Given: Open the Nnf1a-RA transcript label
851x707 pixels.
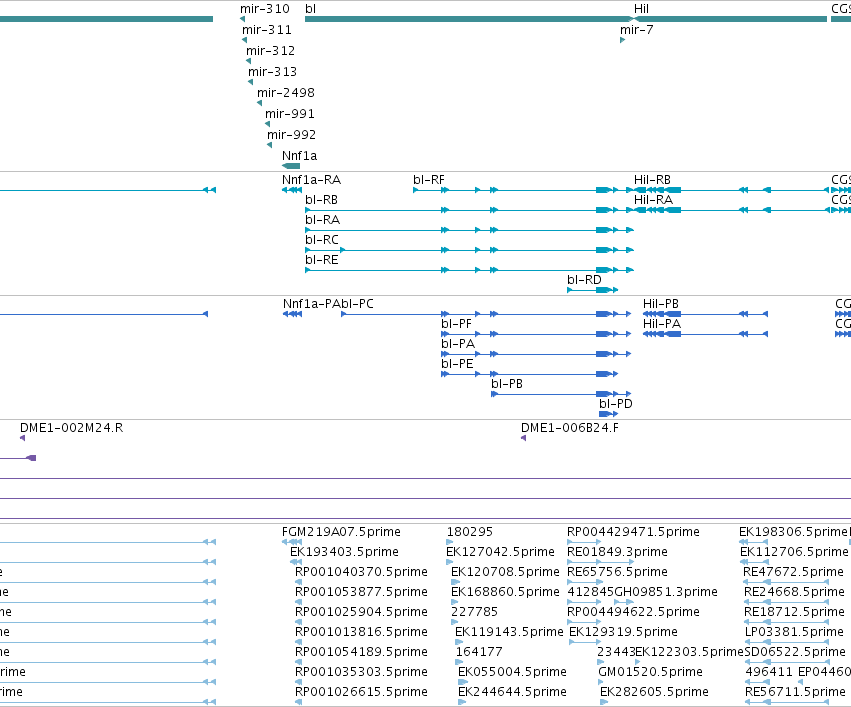Looking at the screenshot, I should pos(312,180).
